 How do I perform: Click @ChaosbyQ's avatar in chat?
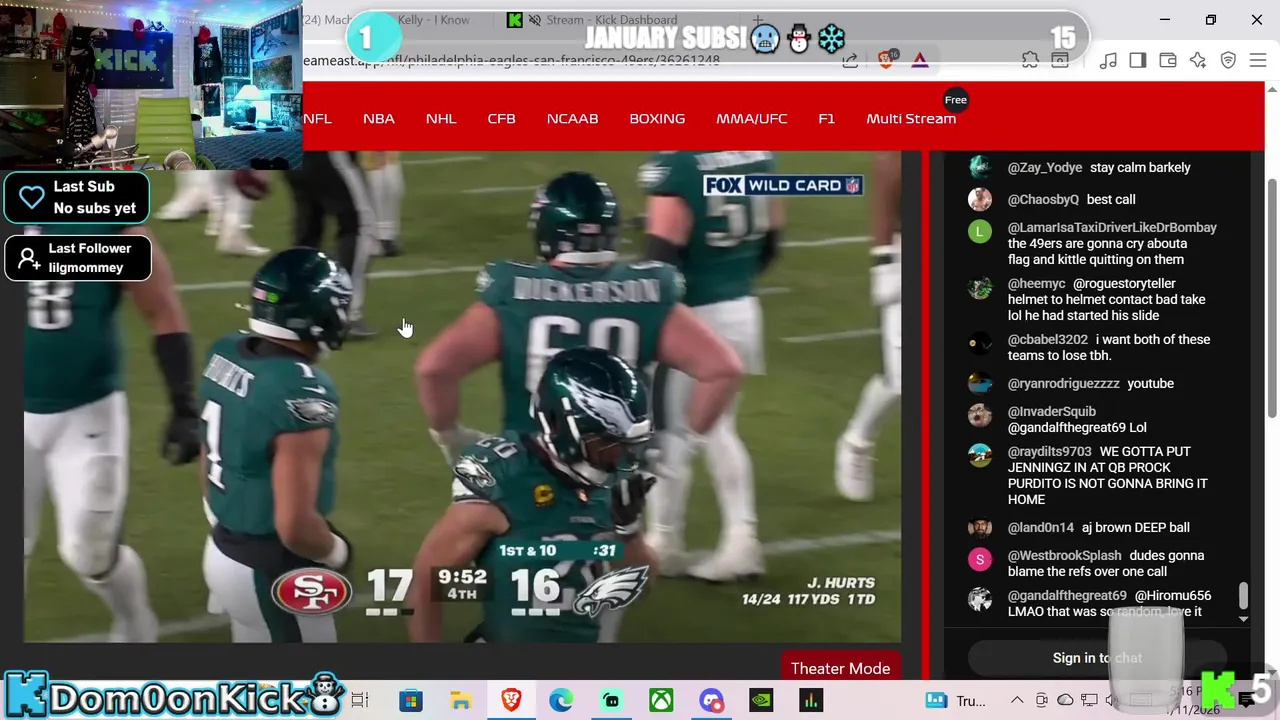[980, 199]
